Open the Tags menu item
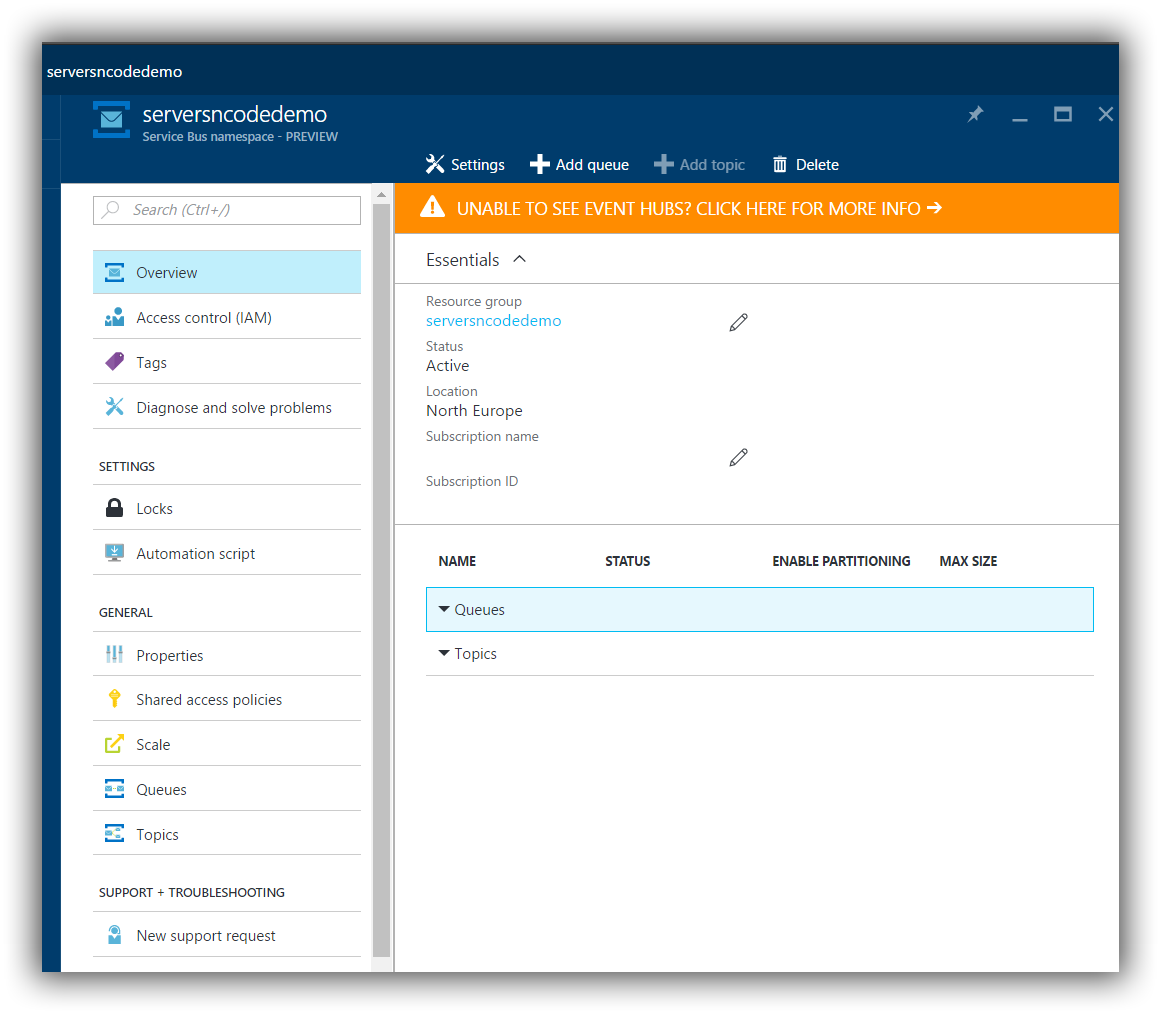The image size is (1161, 1014). click(227, 362)
